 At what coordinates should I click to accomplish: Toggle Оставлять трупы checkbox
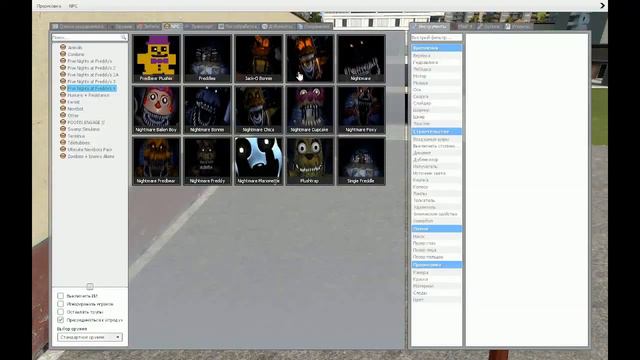60,312
